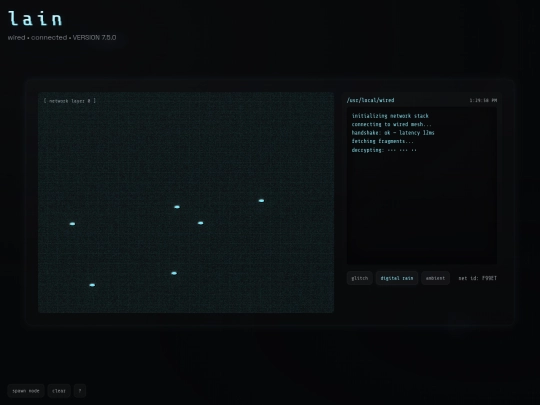Click the rightmost glowing network node

coord(261,200)
